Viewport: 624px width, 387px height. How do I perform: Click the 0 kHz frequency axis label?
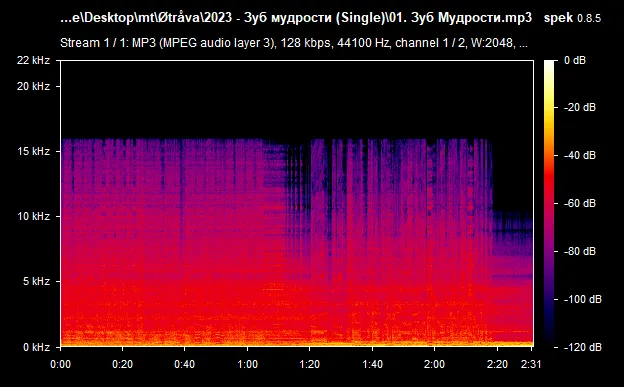(x=36, y=347)
